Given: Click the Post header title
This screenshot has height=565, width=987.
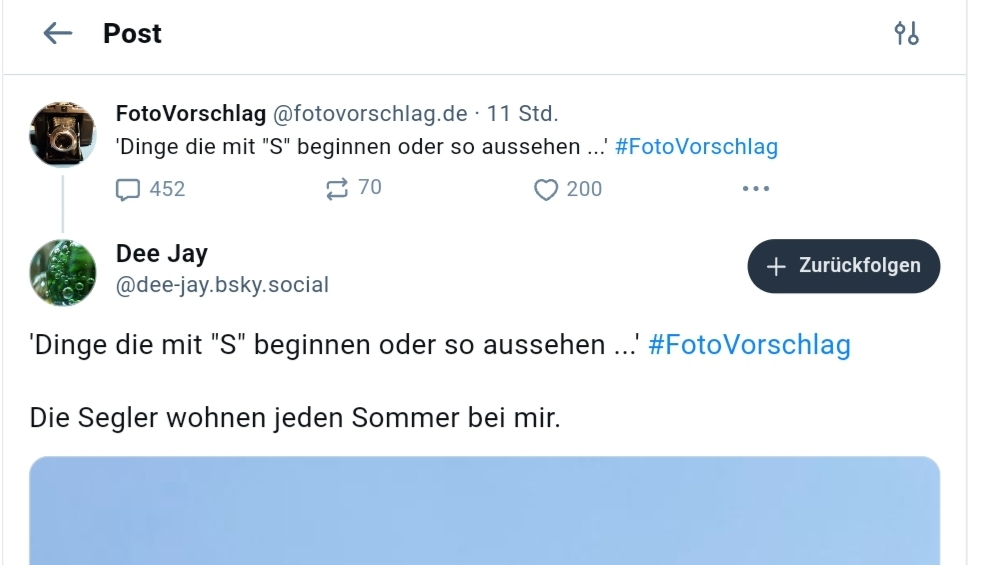Looking at the screenshot, I should pyautogui.click(x=132, y=33).
